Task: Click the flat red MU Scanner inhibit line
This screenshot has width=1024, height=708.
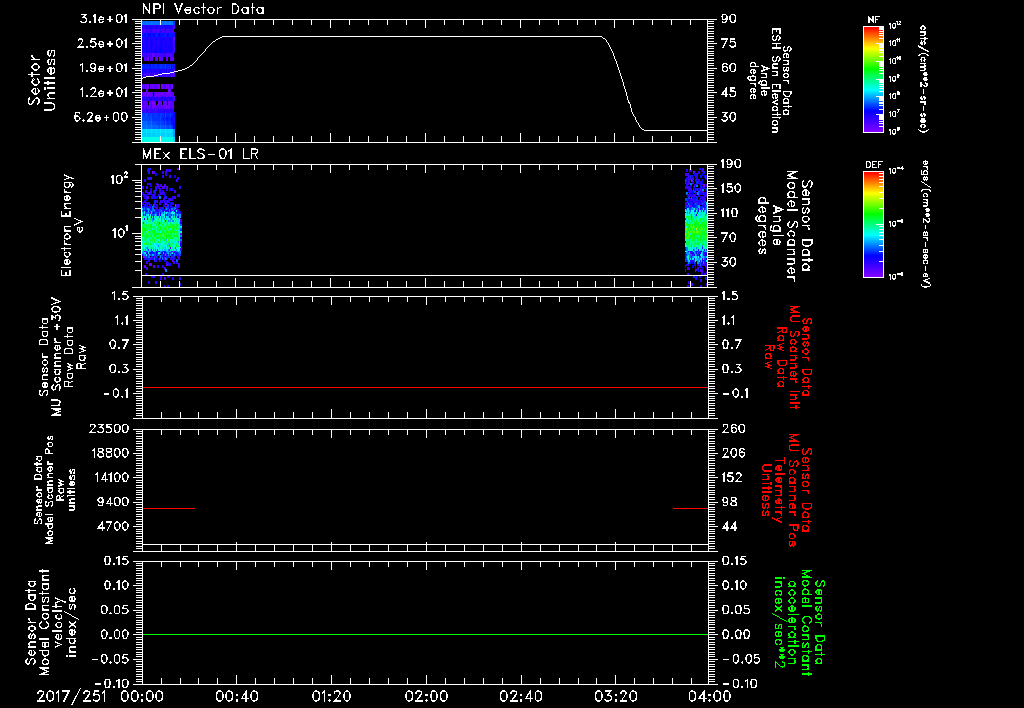Action: (x=424, y=387)
